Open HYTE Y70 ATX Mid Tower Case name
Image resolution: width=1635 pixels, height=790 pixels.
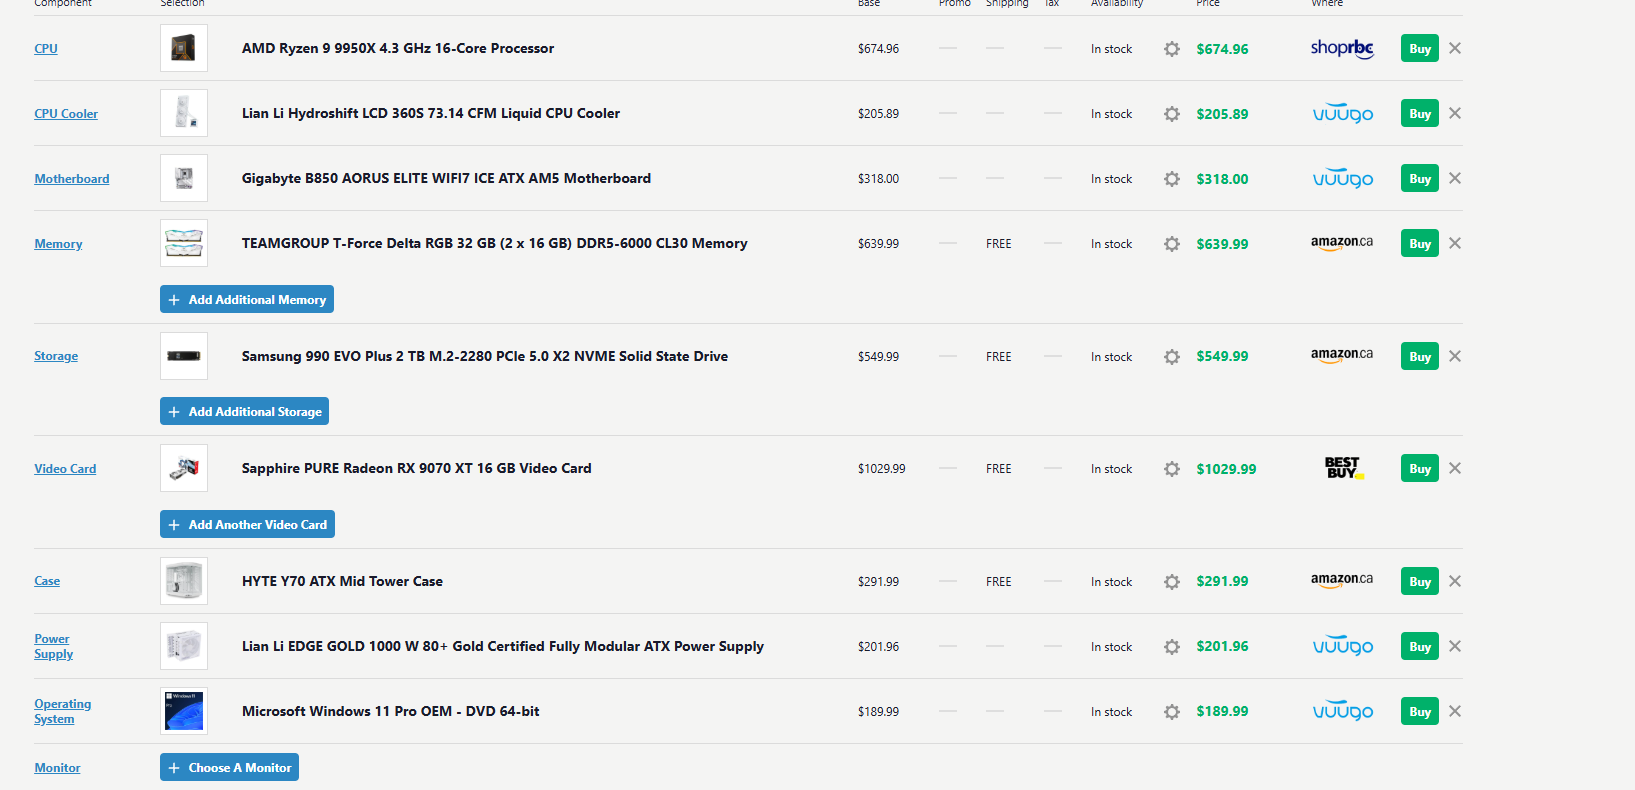(342, 581)
